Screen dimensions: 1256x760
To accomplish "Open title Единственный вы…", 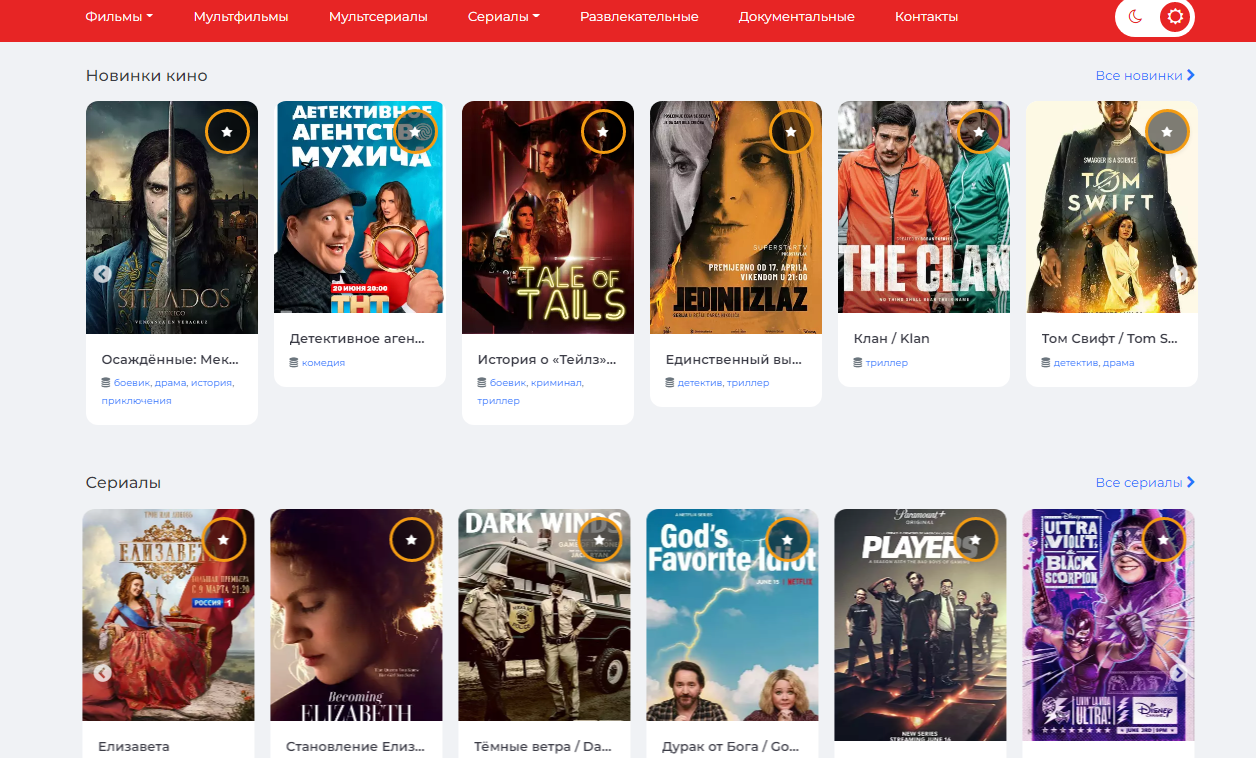I will (734, 360).
